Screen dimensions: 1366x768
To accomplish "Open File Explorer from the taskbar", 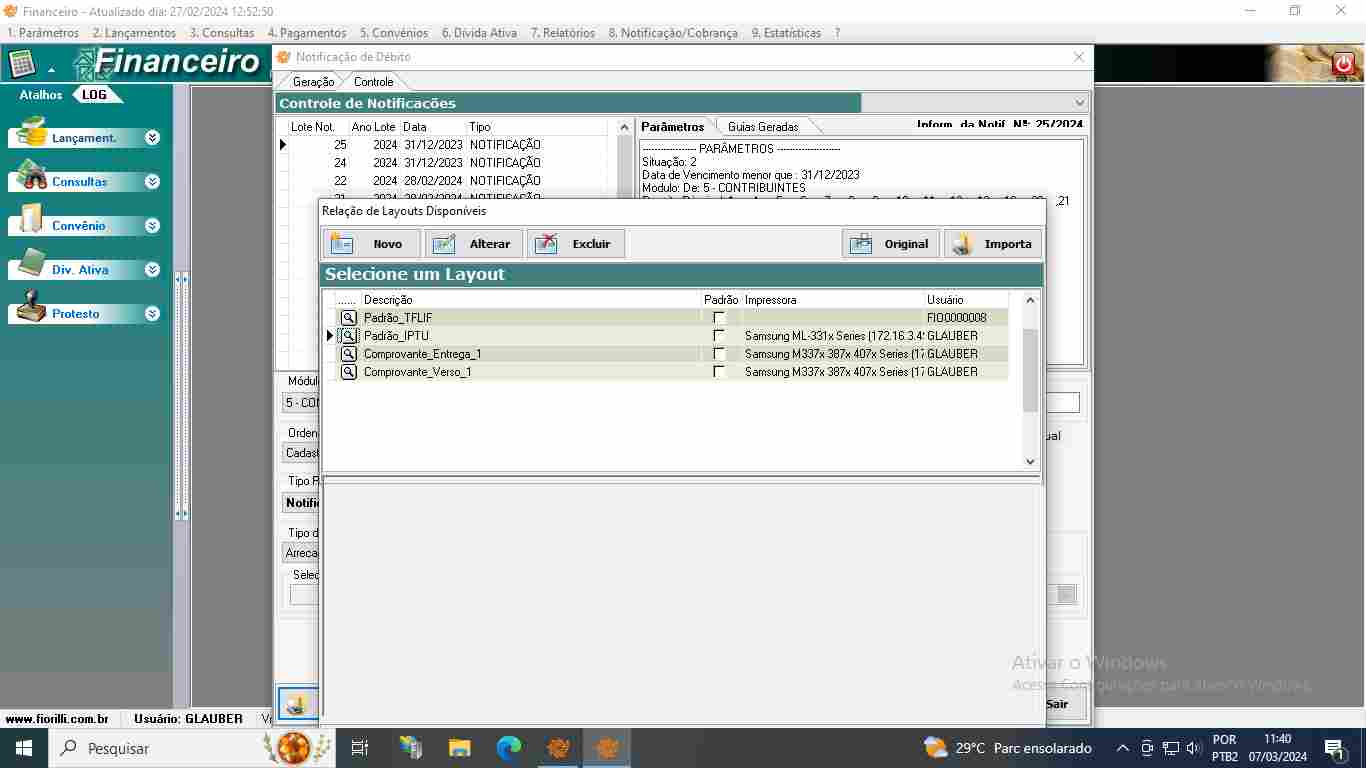I will (x=459, y=748).
